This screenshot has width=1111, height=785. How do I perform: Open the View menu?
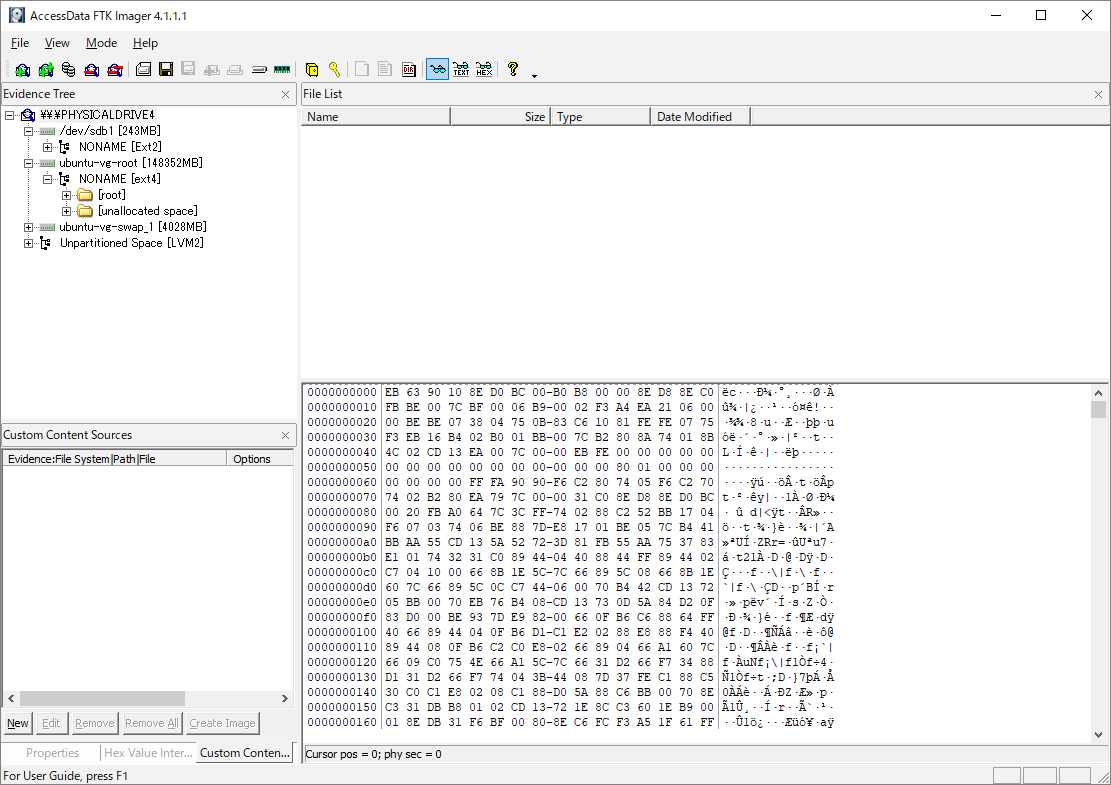coord(57,43)
